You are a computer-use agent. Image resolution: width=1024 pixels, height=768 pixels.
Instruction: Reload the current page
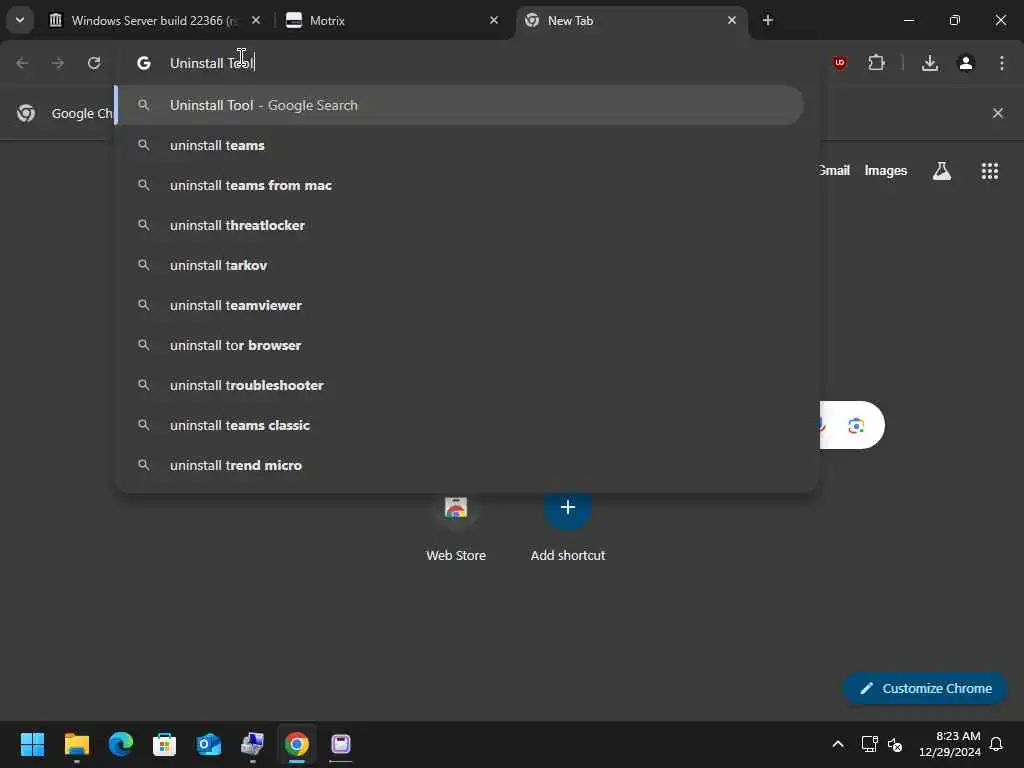pyautogui.click(x=94, y=63)
